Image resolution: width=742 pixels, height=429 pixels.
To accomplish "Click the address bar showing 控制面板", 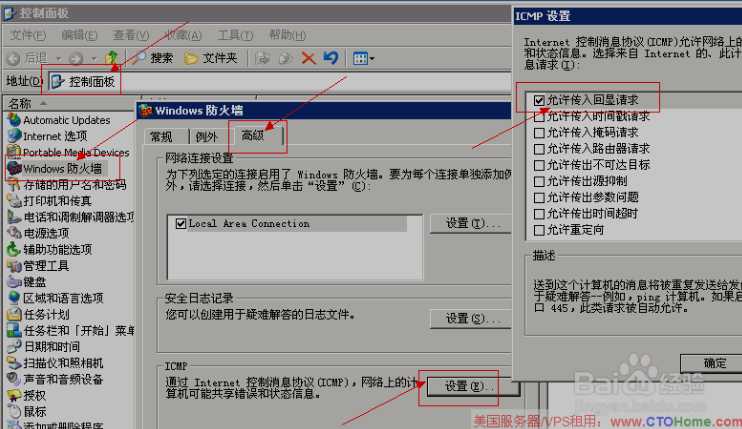I will [x=280, y=82].
